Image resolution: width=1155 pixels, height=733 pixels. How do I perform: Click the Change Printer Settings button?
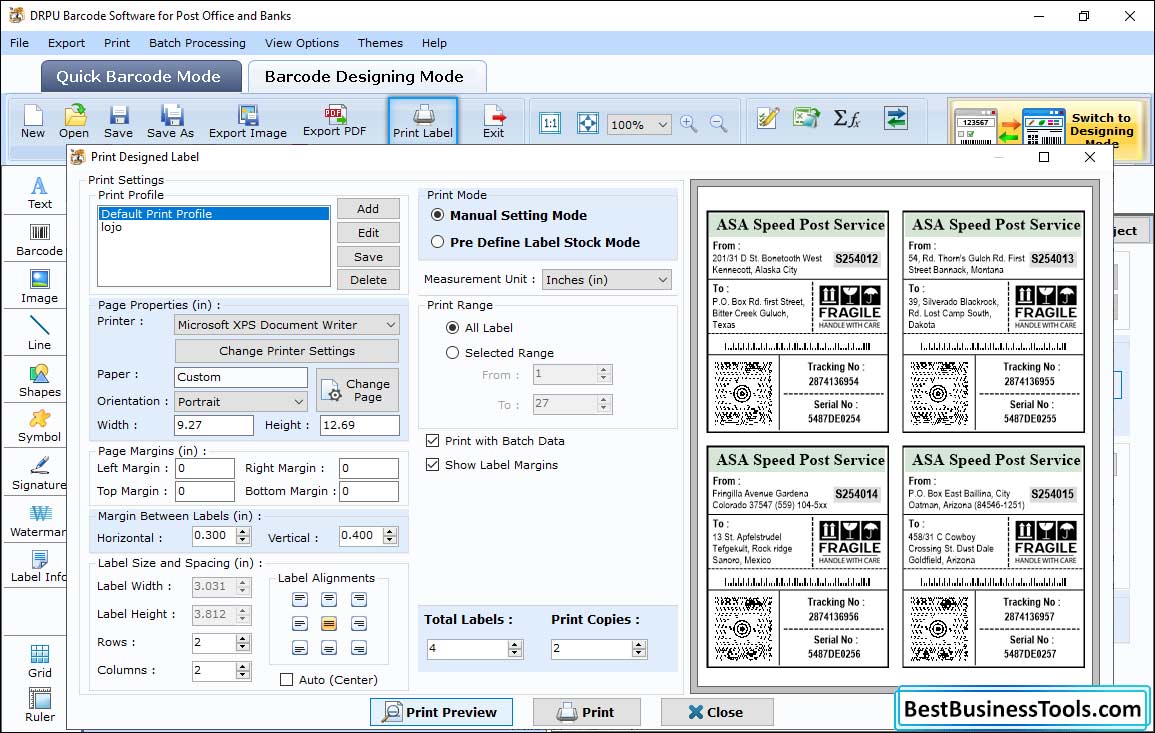(x=287, y=351)
